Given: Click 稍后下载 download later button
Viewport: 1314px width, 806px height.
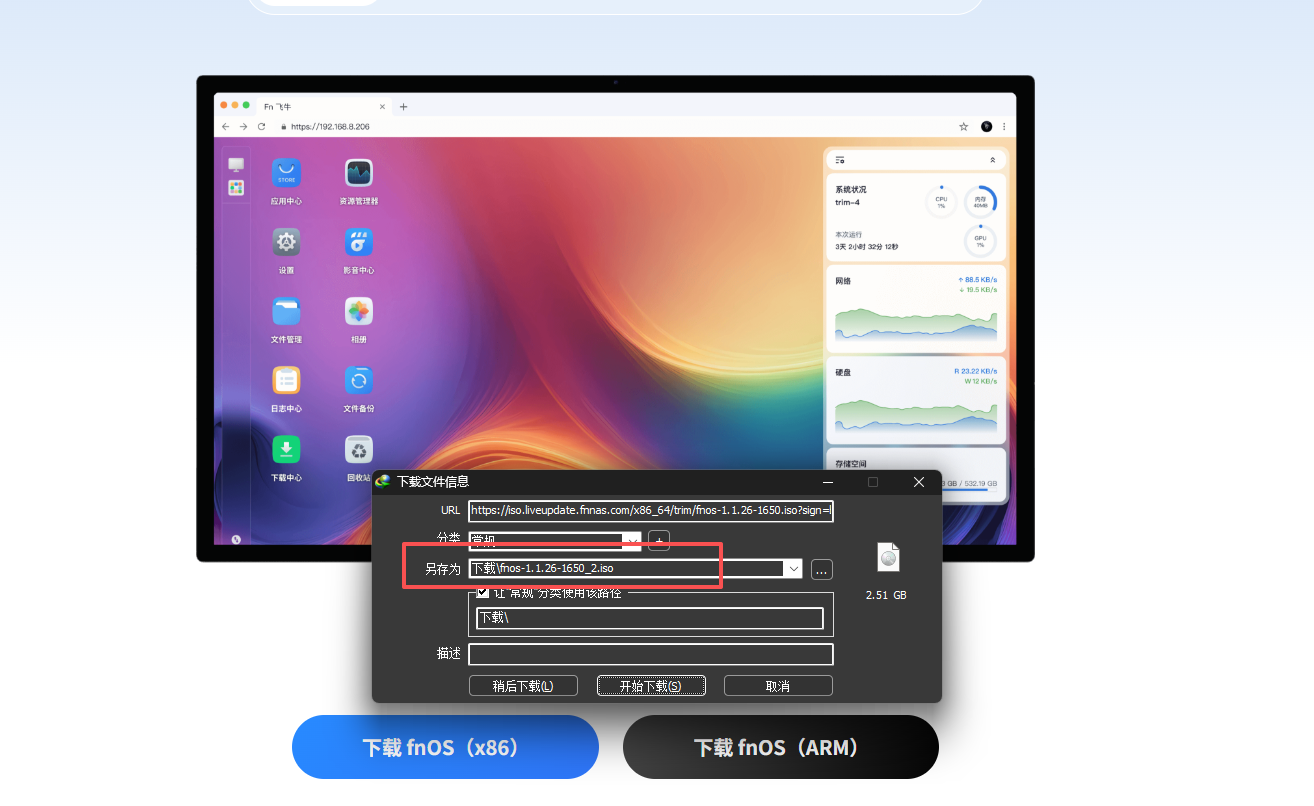Looking at the screenshot, I should (523, 686).
